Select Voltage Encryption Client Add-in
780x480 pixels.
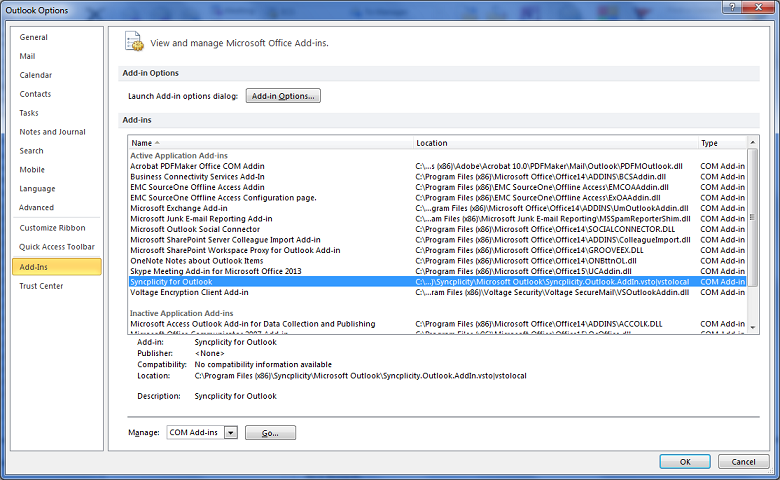(x=438, y=292)
